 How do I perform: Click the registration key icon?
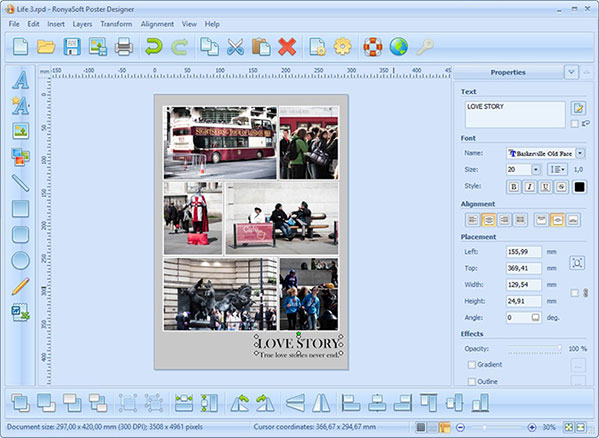pyautogui.click(x=424, y=47)
